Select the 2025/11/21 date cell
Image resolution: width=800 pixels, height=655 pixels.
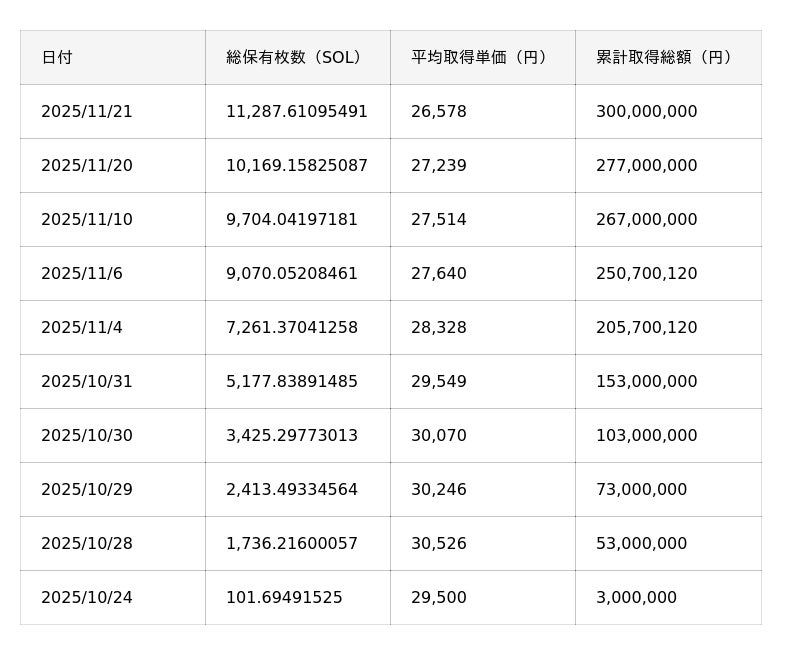click(87, 112)
